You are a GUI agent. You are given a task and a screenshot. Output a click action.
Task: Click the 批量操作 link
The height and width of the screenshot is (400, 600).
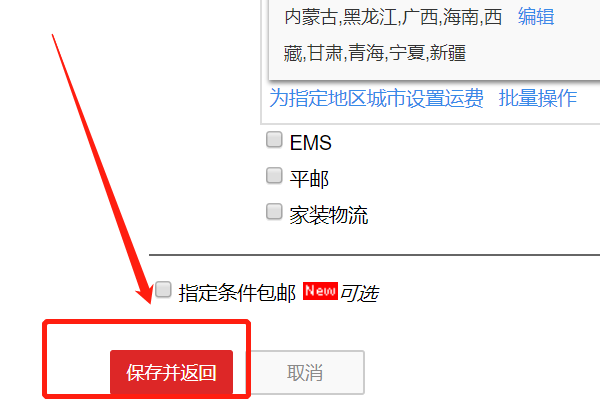click(x=537, y=98)
